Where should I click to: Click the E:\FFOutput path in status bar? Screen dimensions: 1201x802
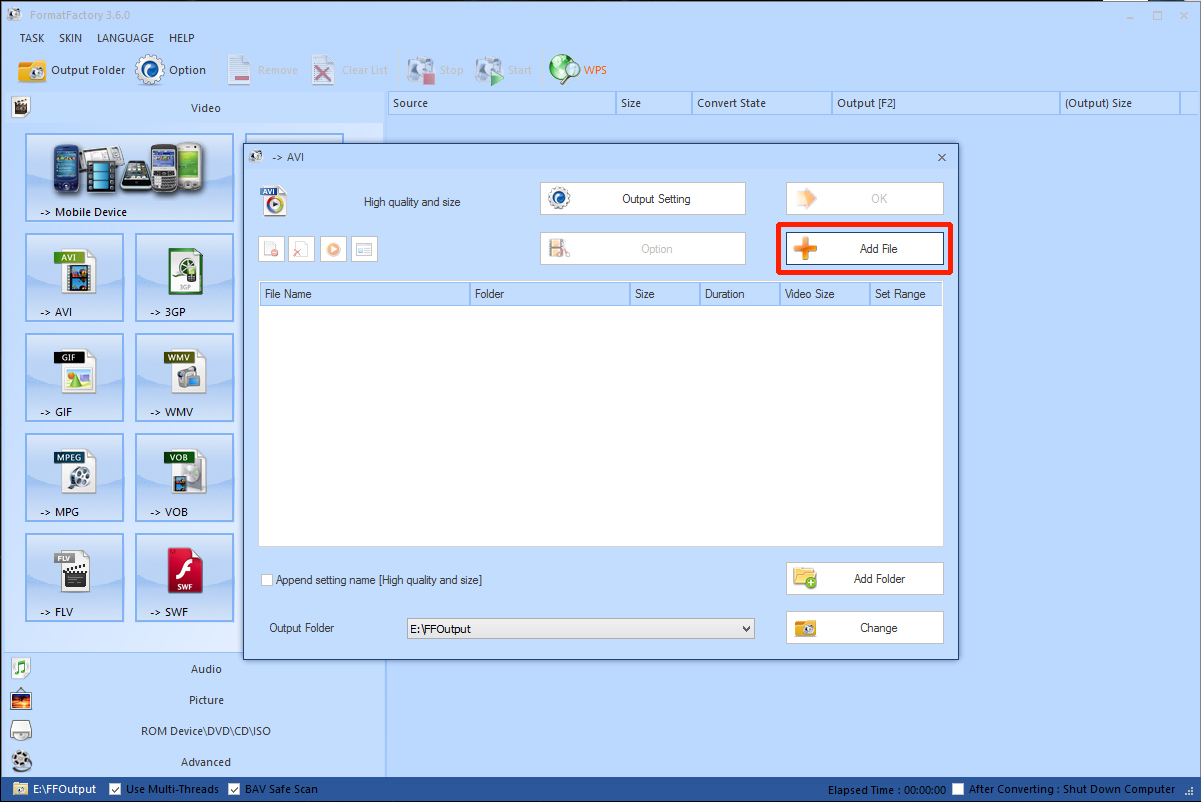pyautogui.click(x=65, y=789)
